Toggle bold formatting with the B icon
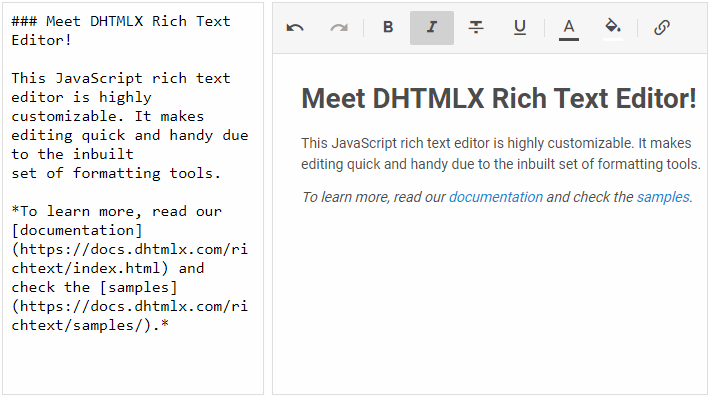The image size is (711, 398). [x=388, y=28]
